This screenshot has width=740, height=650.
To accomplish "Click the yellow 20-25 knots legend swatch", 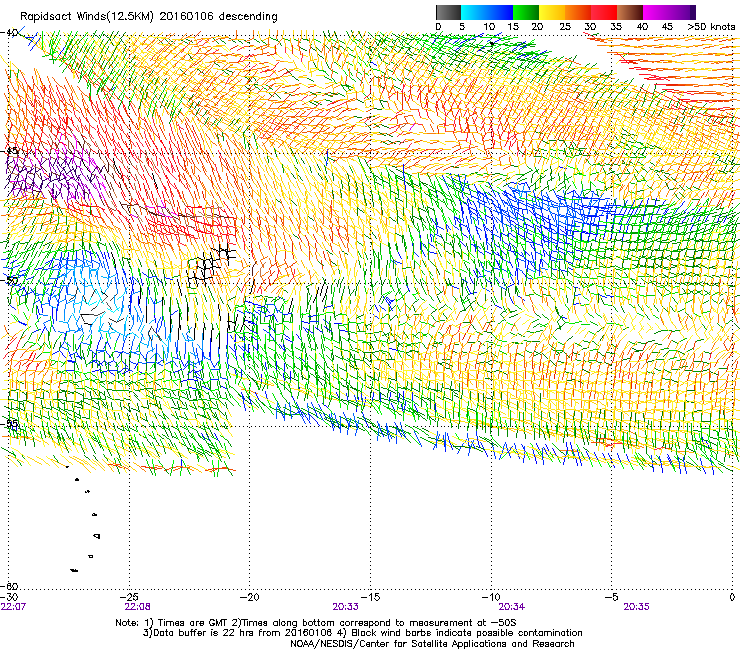I will [552, 12].
